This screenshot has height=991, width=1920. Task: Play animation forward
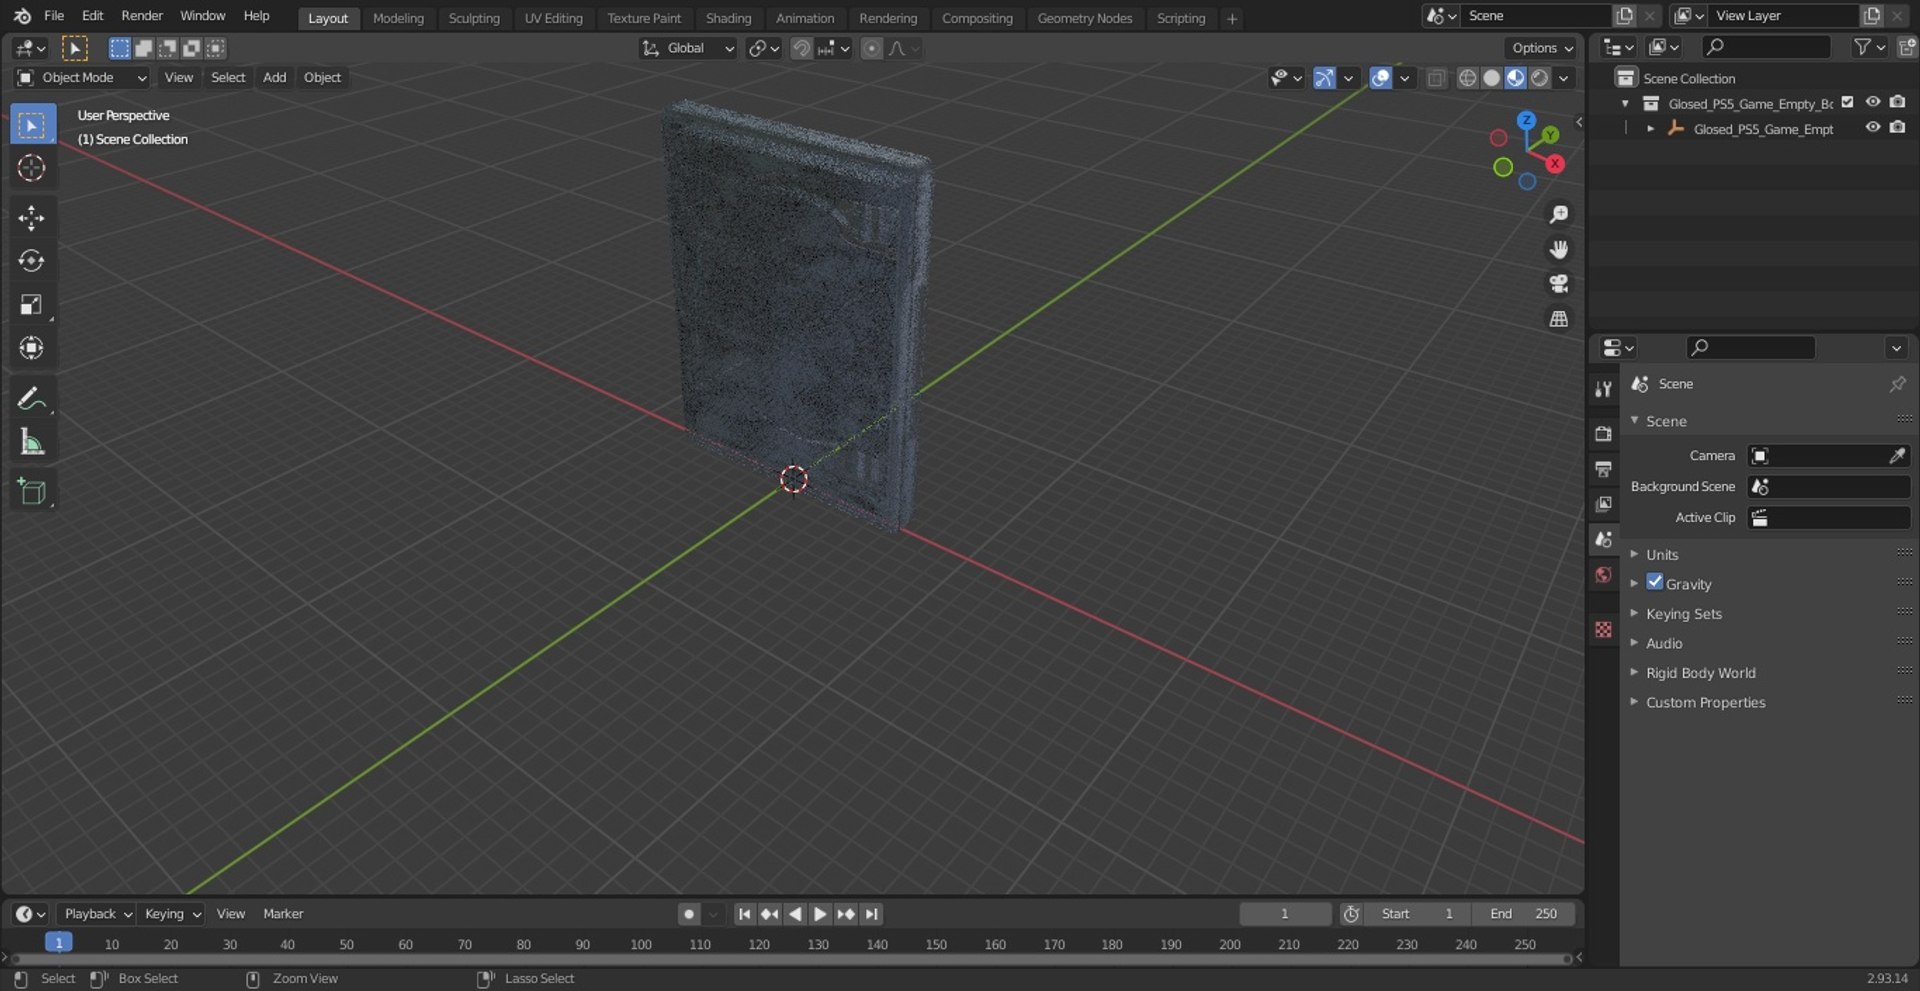click(820, 914)
